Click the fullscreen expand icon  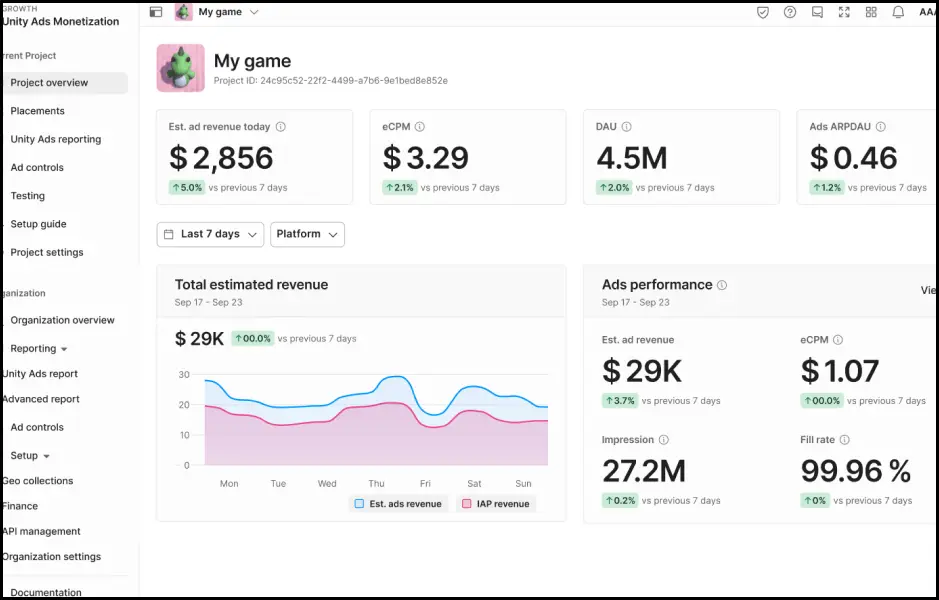(x=844, y=12)
